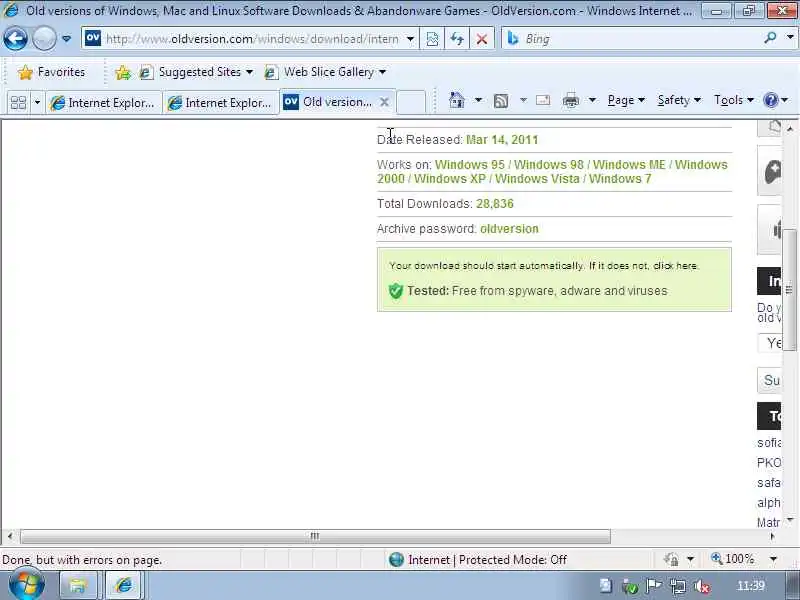Expand Print options dropdown arrow
Image resolution: width=800 pixels, height=600 pixels.
click(592, 100)
